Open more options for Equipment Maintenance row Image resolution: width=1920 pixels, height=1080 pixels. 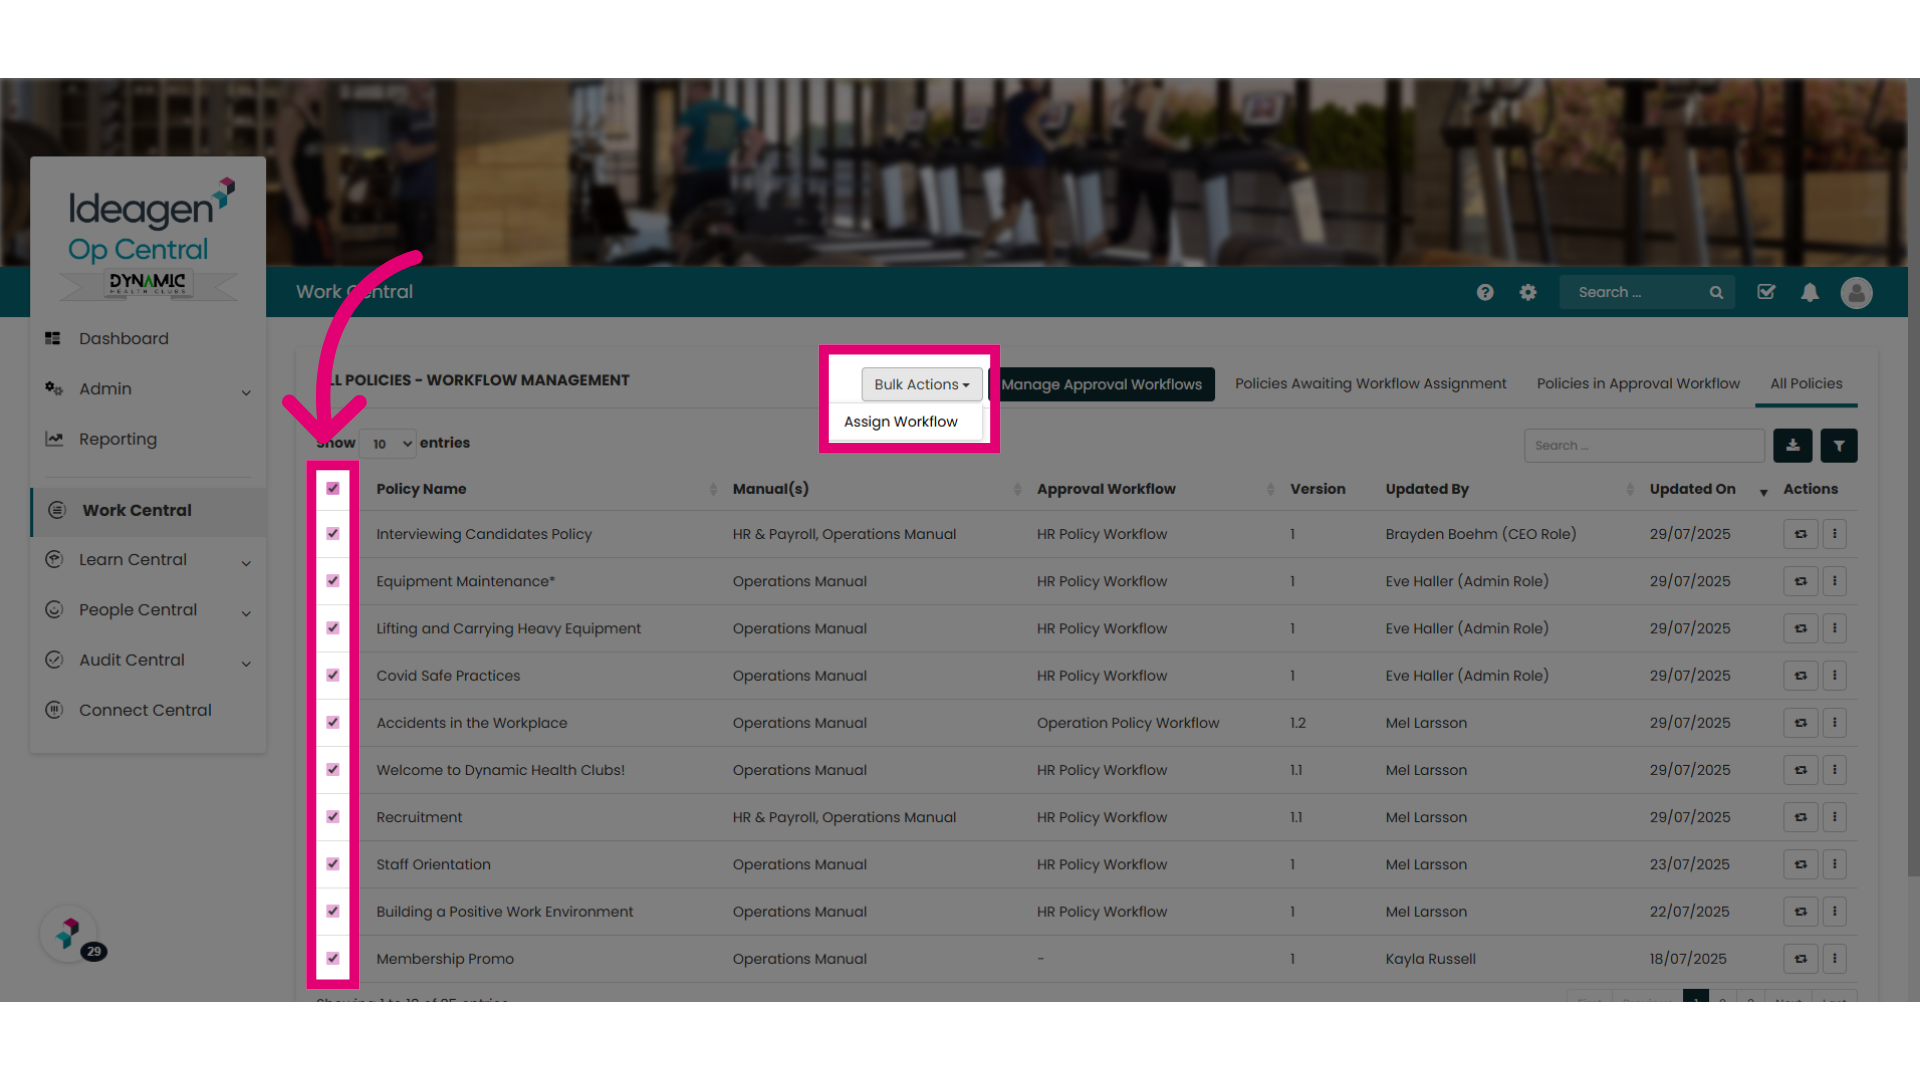(x=1834, y=581)
